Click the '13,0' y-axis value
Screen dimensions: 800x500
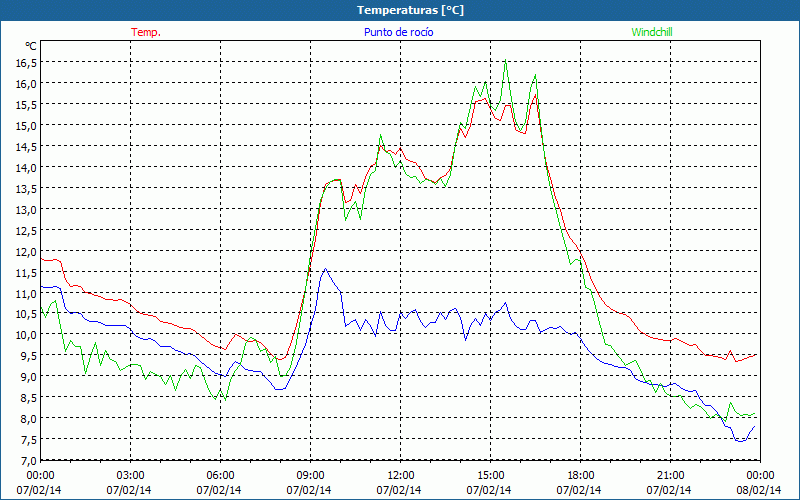(x=27, y=209)
